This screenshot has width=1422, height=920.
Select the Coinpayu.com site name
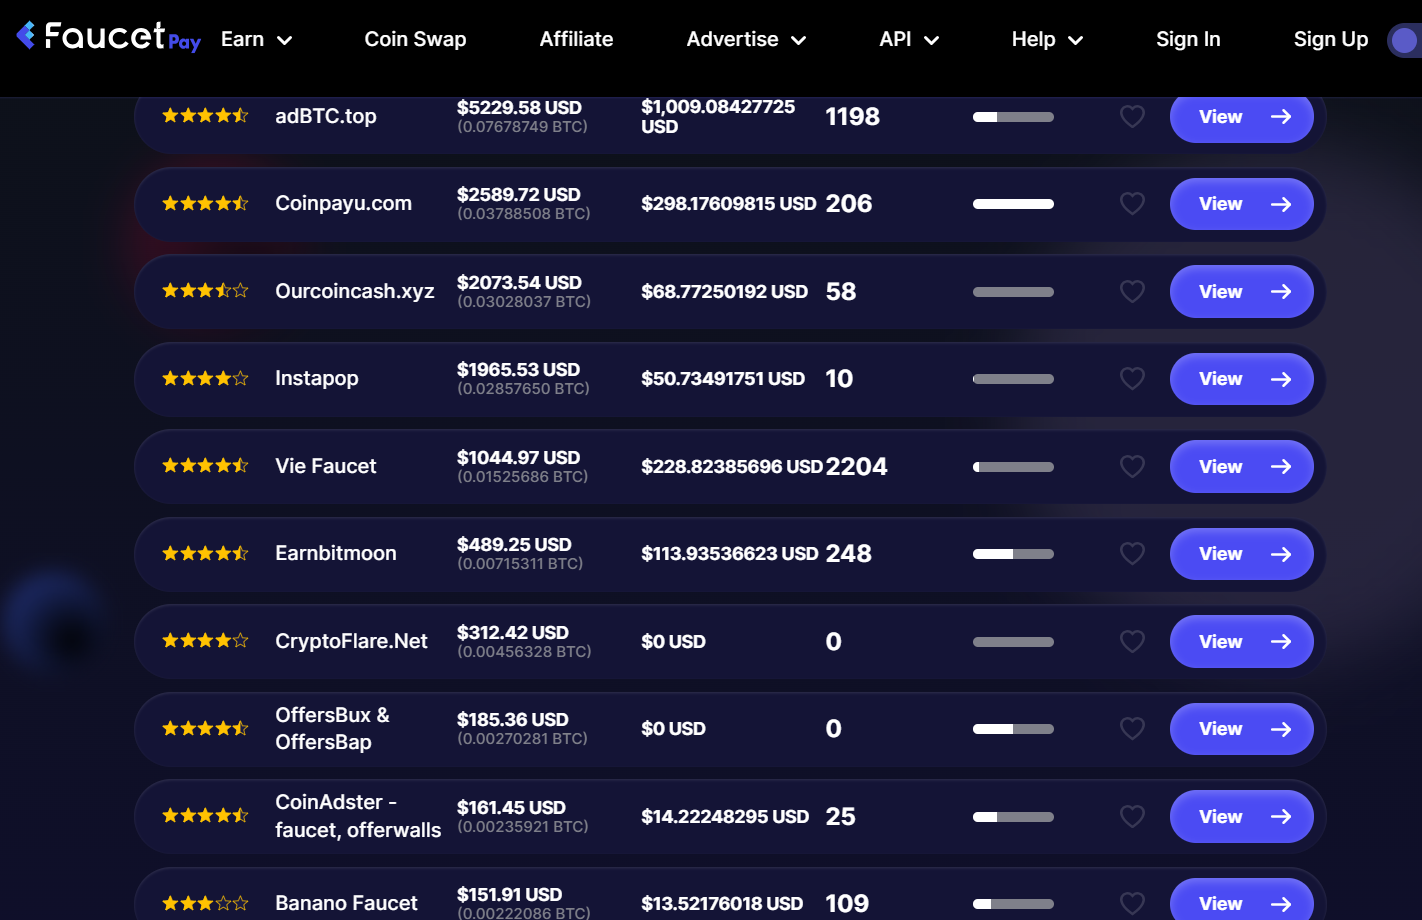(x=343, y=203)
